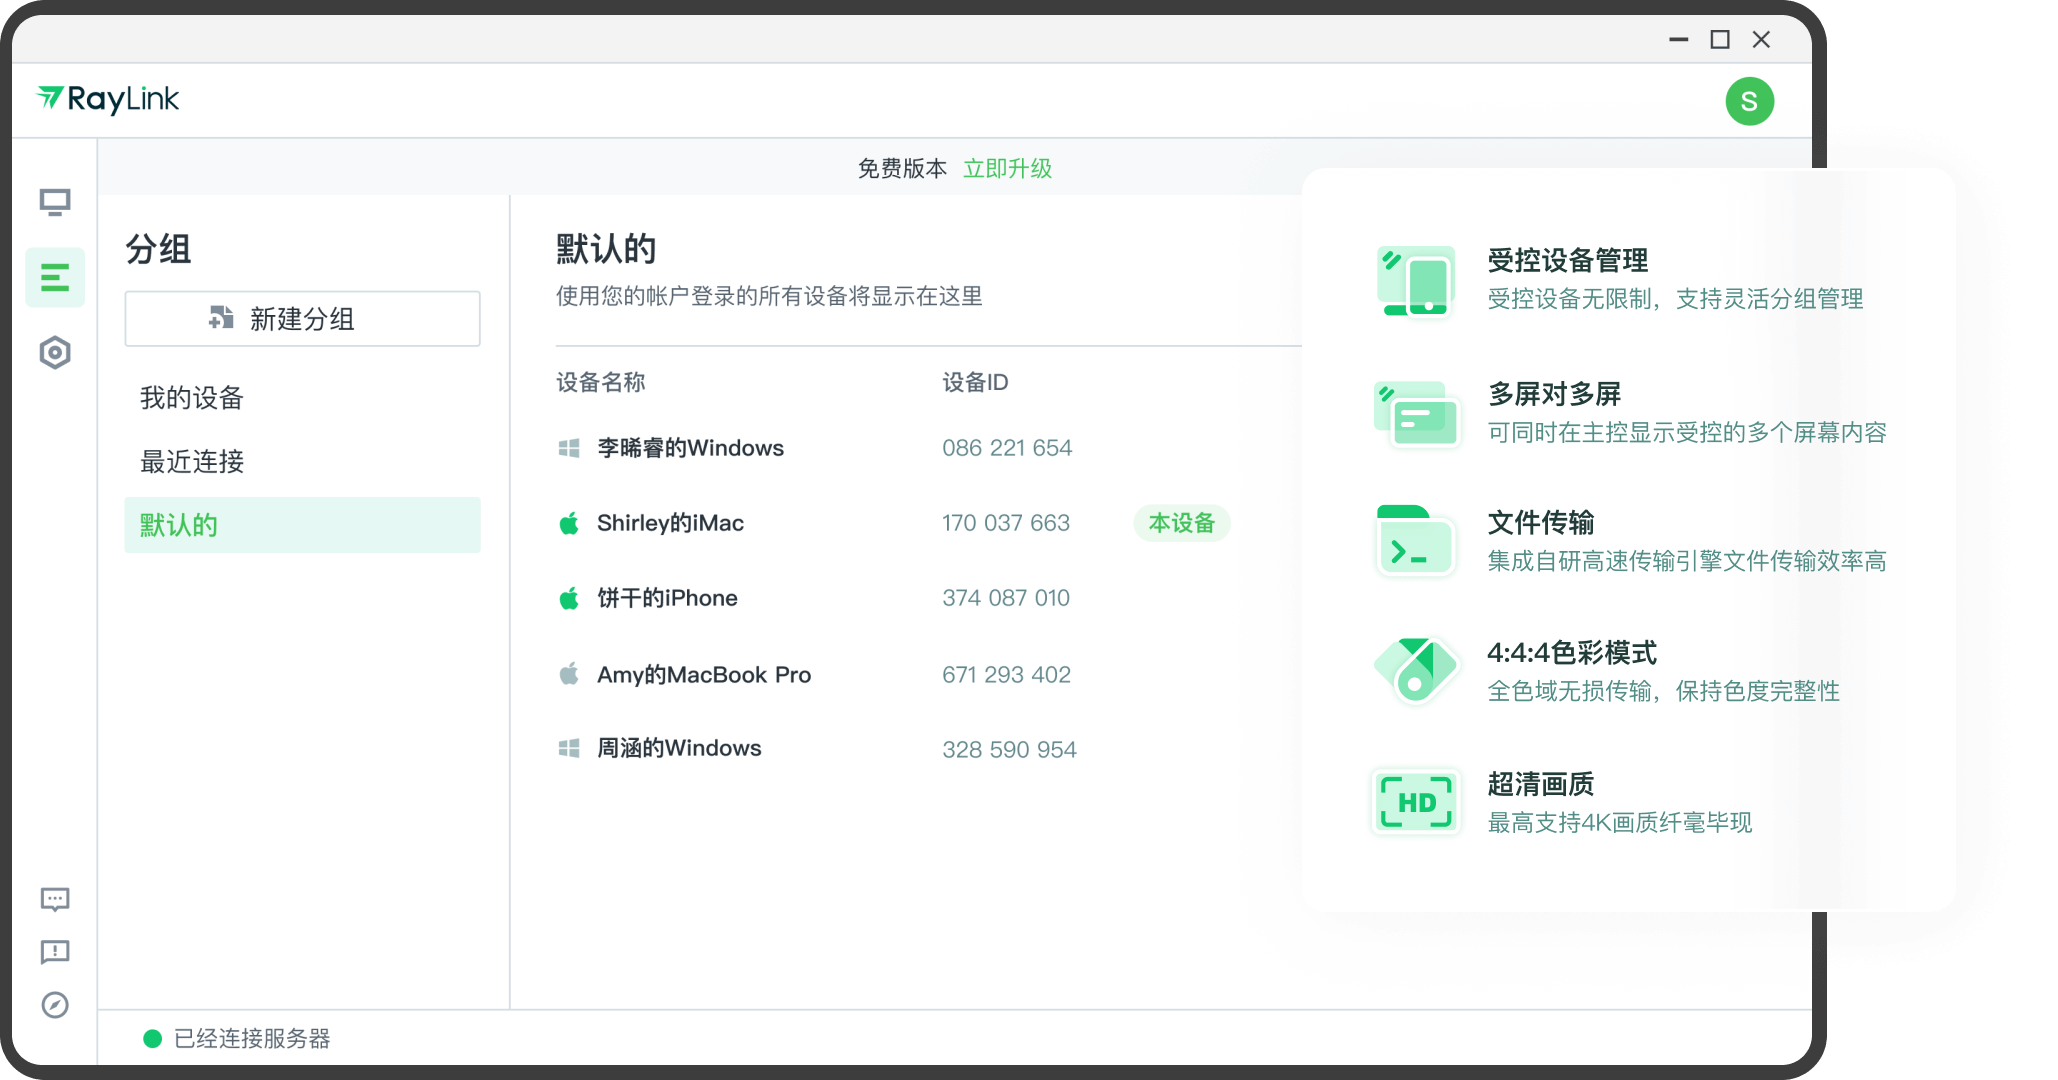Click the 新建分组 button
Image resolution: width=2058 pixels, height=1080 pixels.
click(302, 319)
